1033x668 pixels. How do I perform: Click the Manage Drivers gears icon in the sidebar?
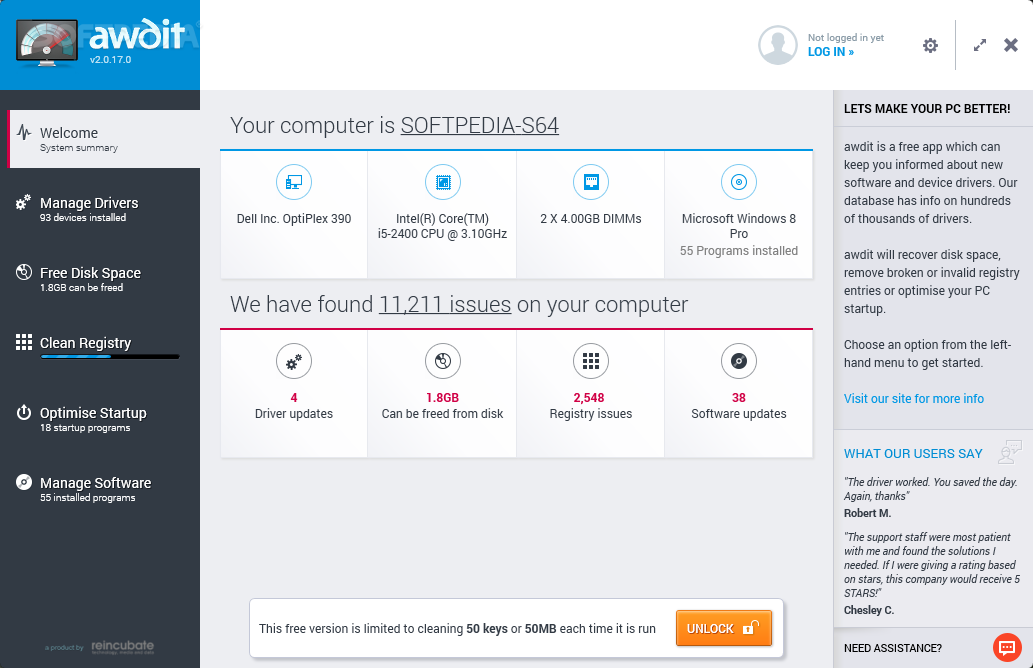24,202
